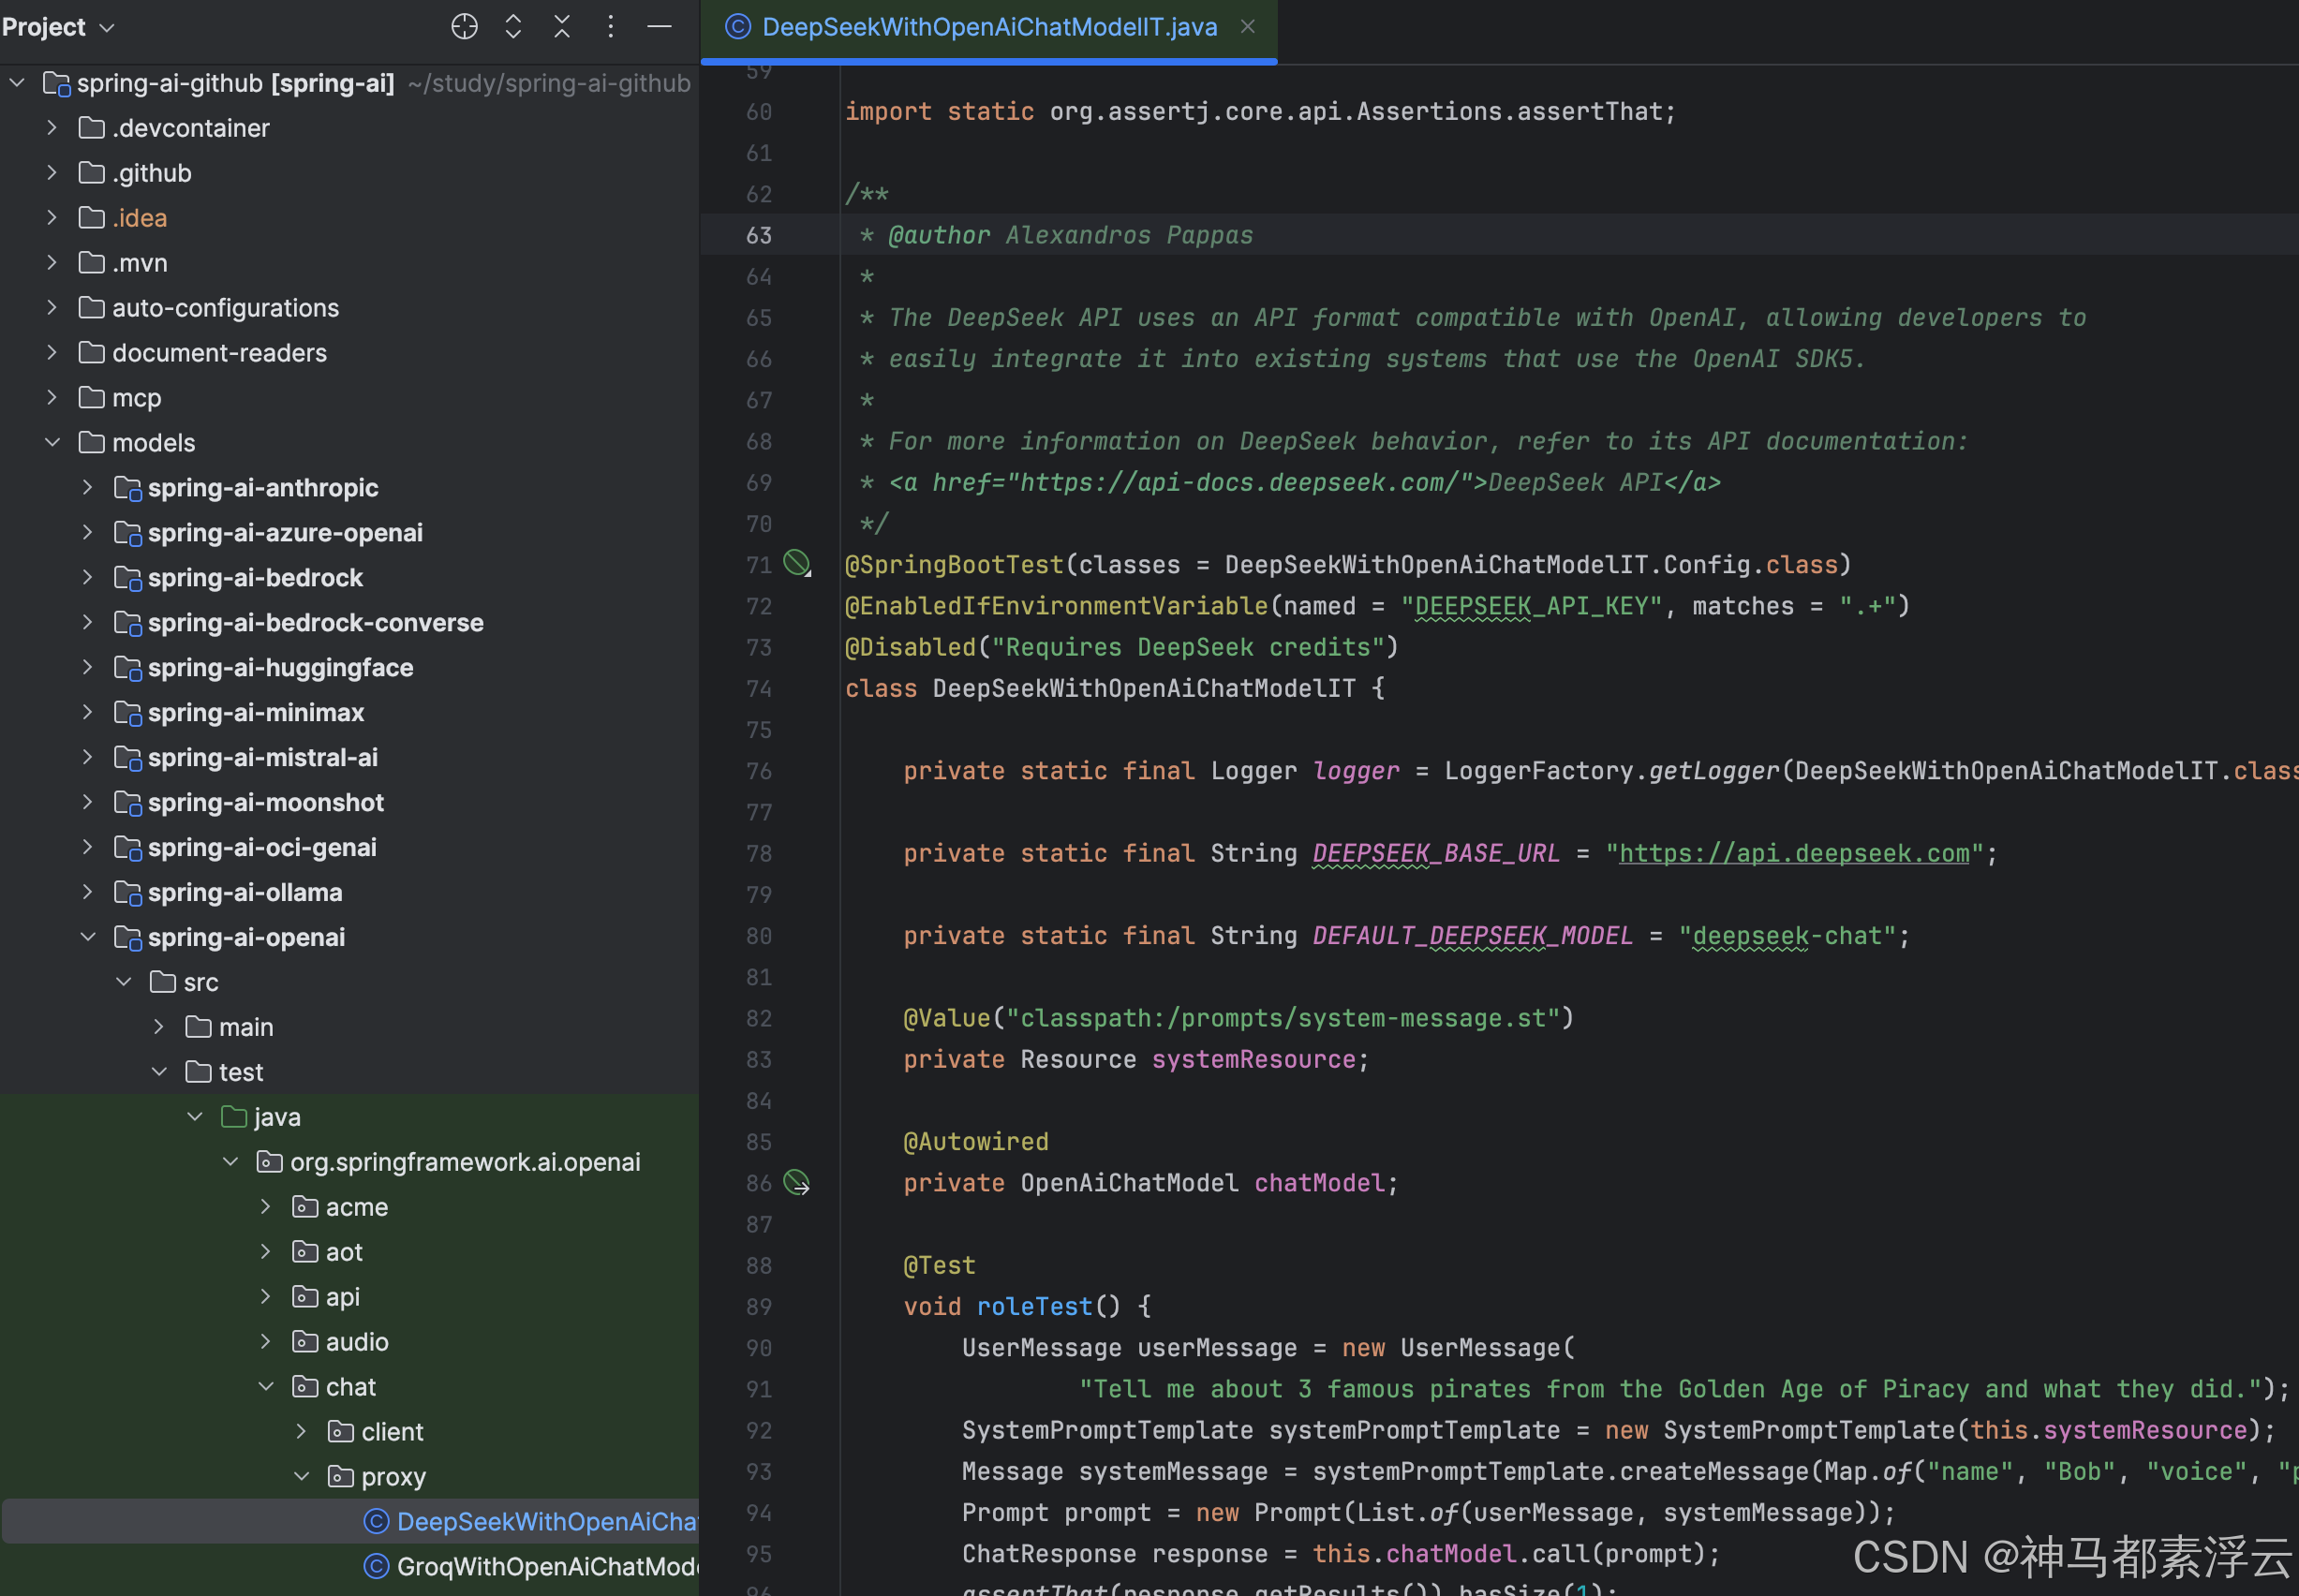Collapse the spring-ai-openai module

pyautogui.click(x=88, y=937)
